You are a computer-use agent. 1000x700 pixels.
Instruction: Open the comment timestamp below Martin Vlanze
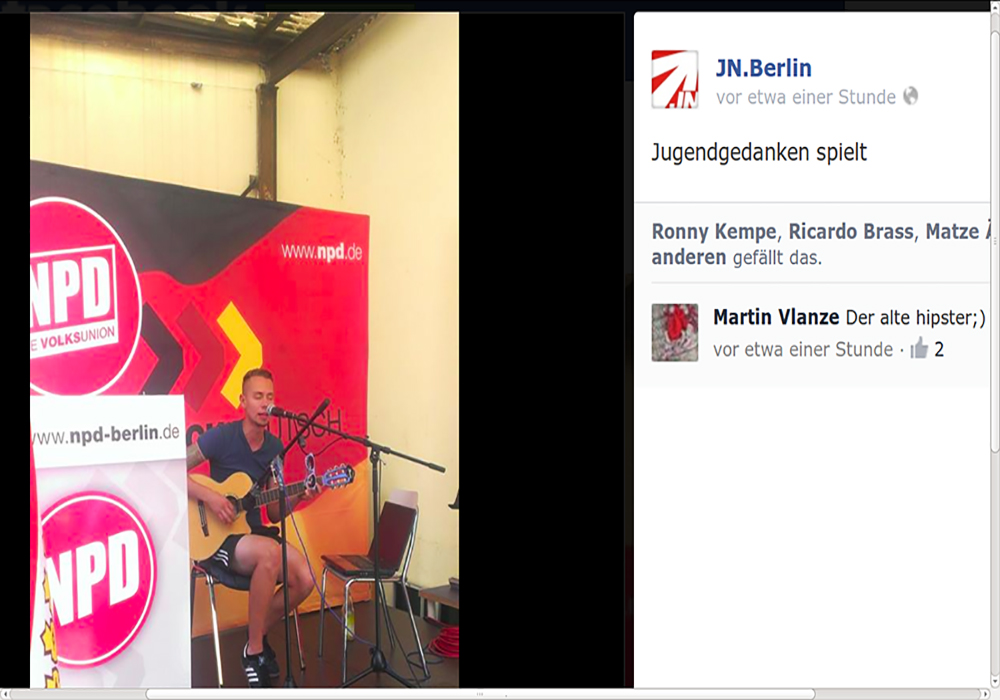(803, 349)
